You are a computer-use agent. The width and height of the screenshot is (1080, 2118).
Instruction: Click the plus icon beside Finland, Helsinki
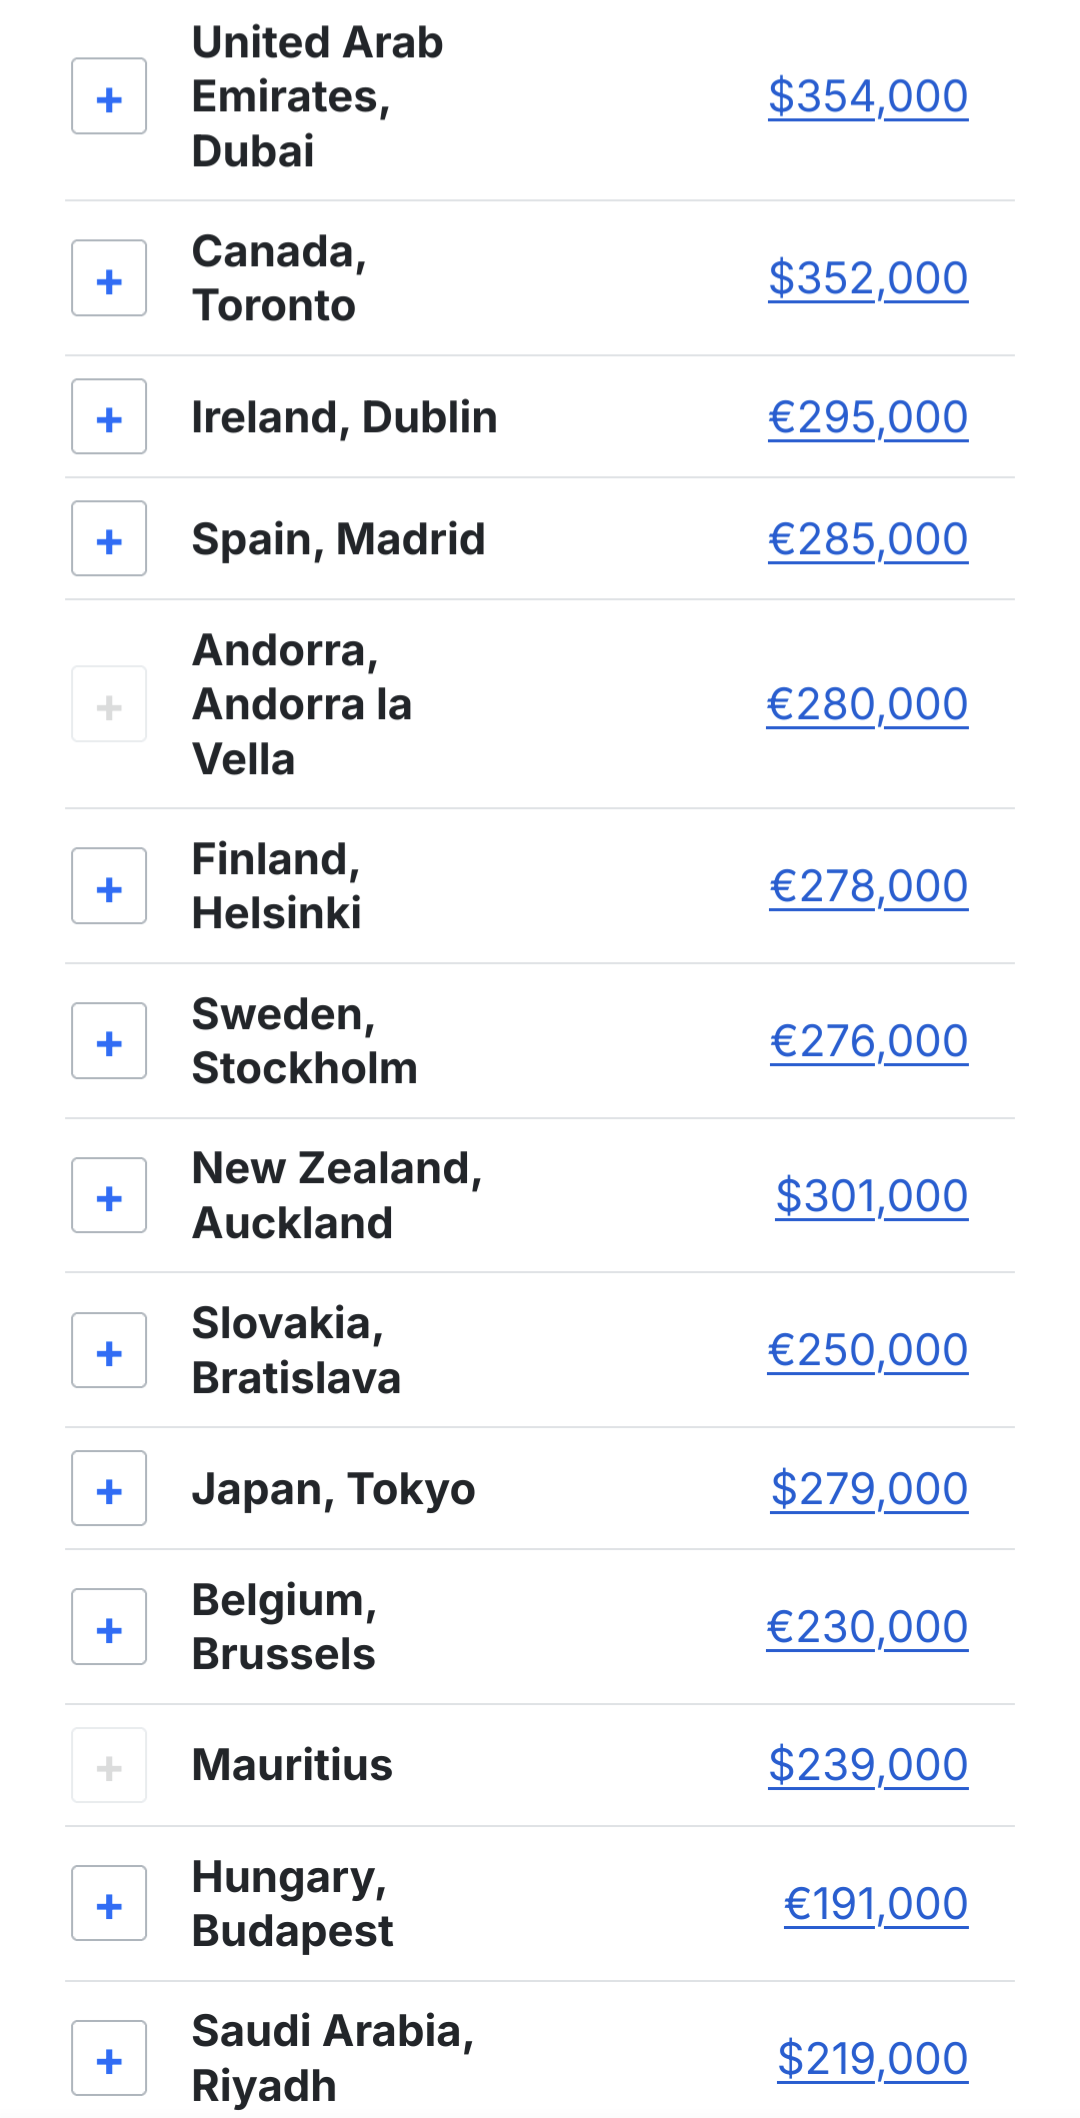click(109, 887)
